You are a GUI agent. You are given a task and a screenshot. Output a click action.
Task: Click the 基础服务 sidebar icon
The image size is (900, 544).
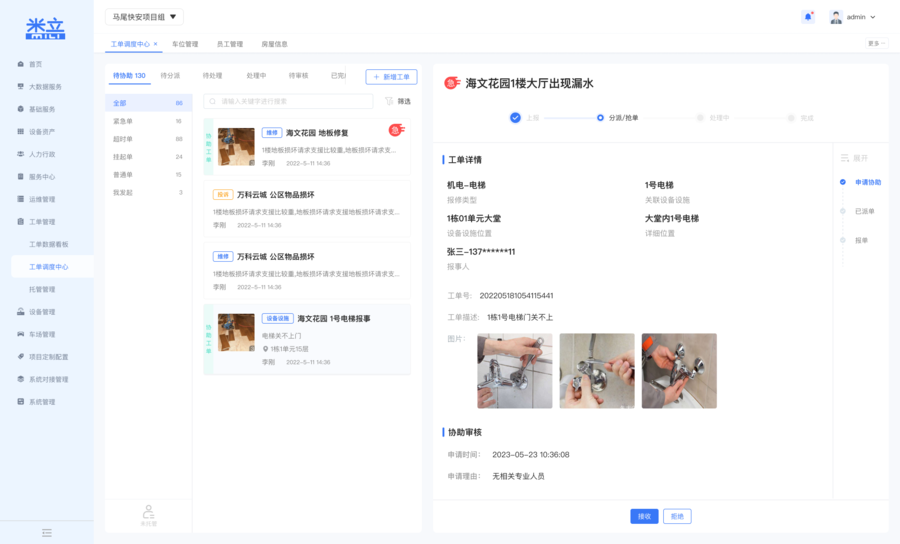[x=21, y=109]
